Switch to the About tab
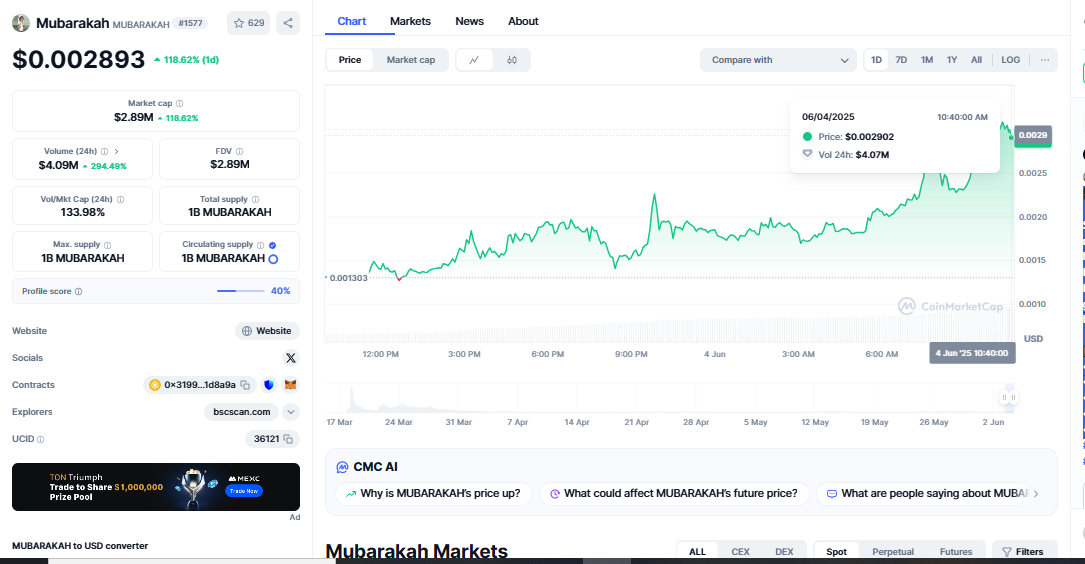 [523, 21]
